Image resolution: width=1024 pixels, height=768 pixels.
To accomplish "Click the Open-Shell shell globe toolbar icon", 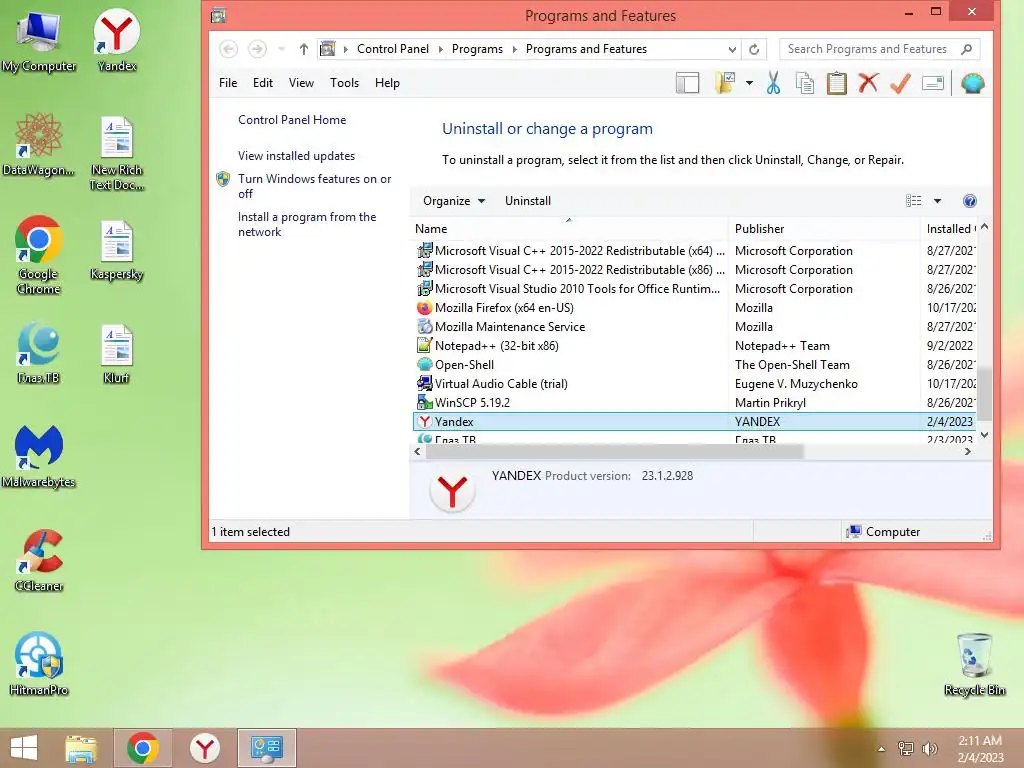I will click(972, 83).
